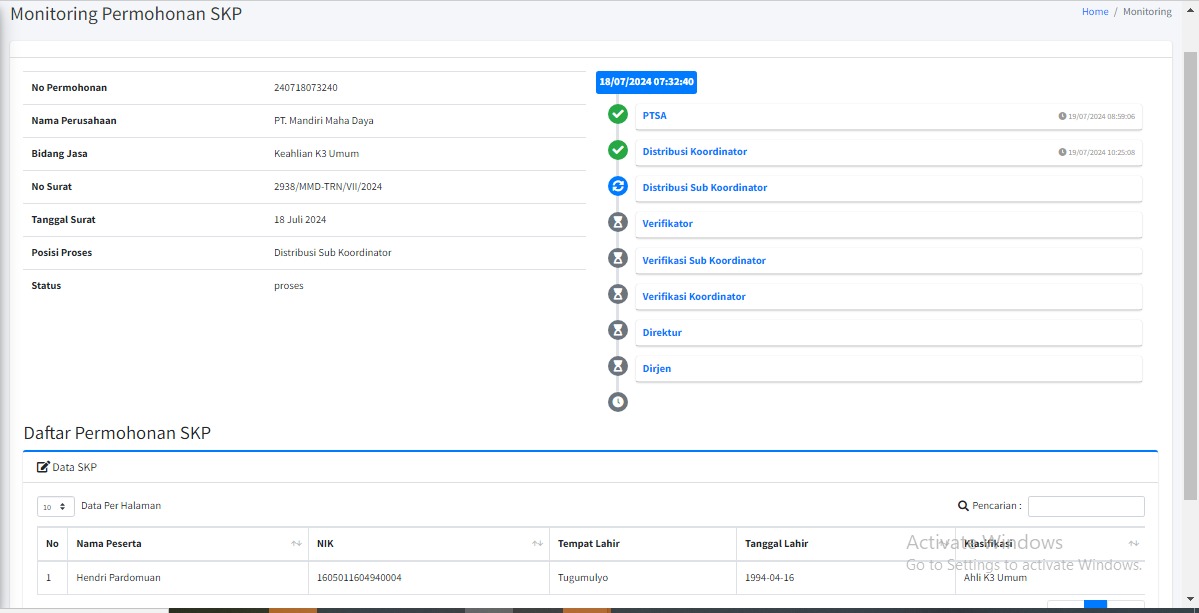Viewport: 1199px width, 613px height.
Task: Sort by the Nama Peserta column arrows
Action: tap(296, 544)
